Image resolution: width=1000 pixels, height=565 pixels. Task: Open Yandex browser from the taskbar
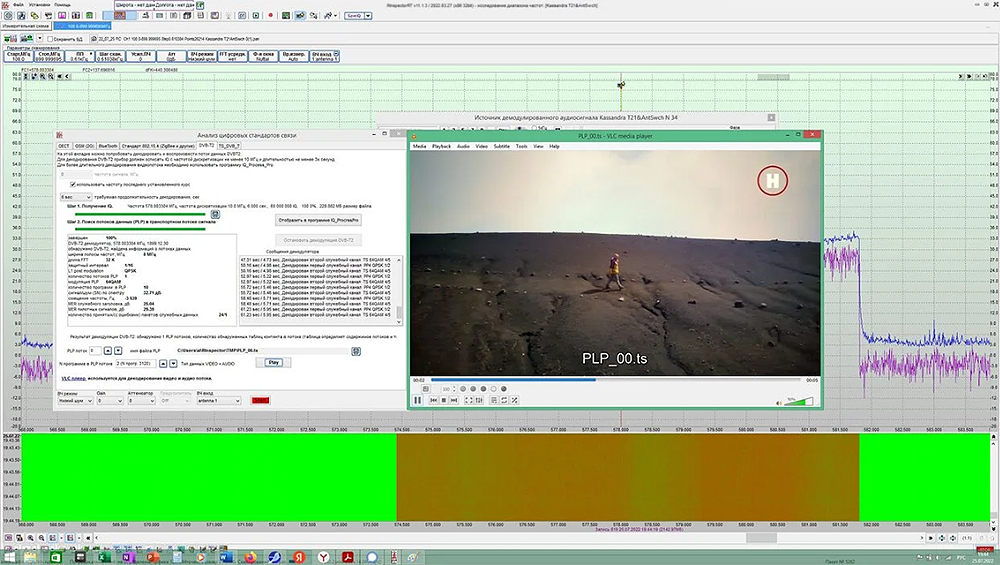point(322,555)
